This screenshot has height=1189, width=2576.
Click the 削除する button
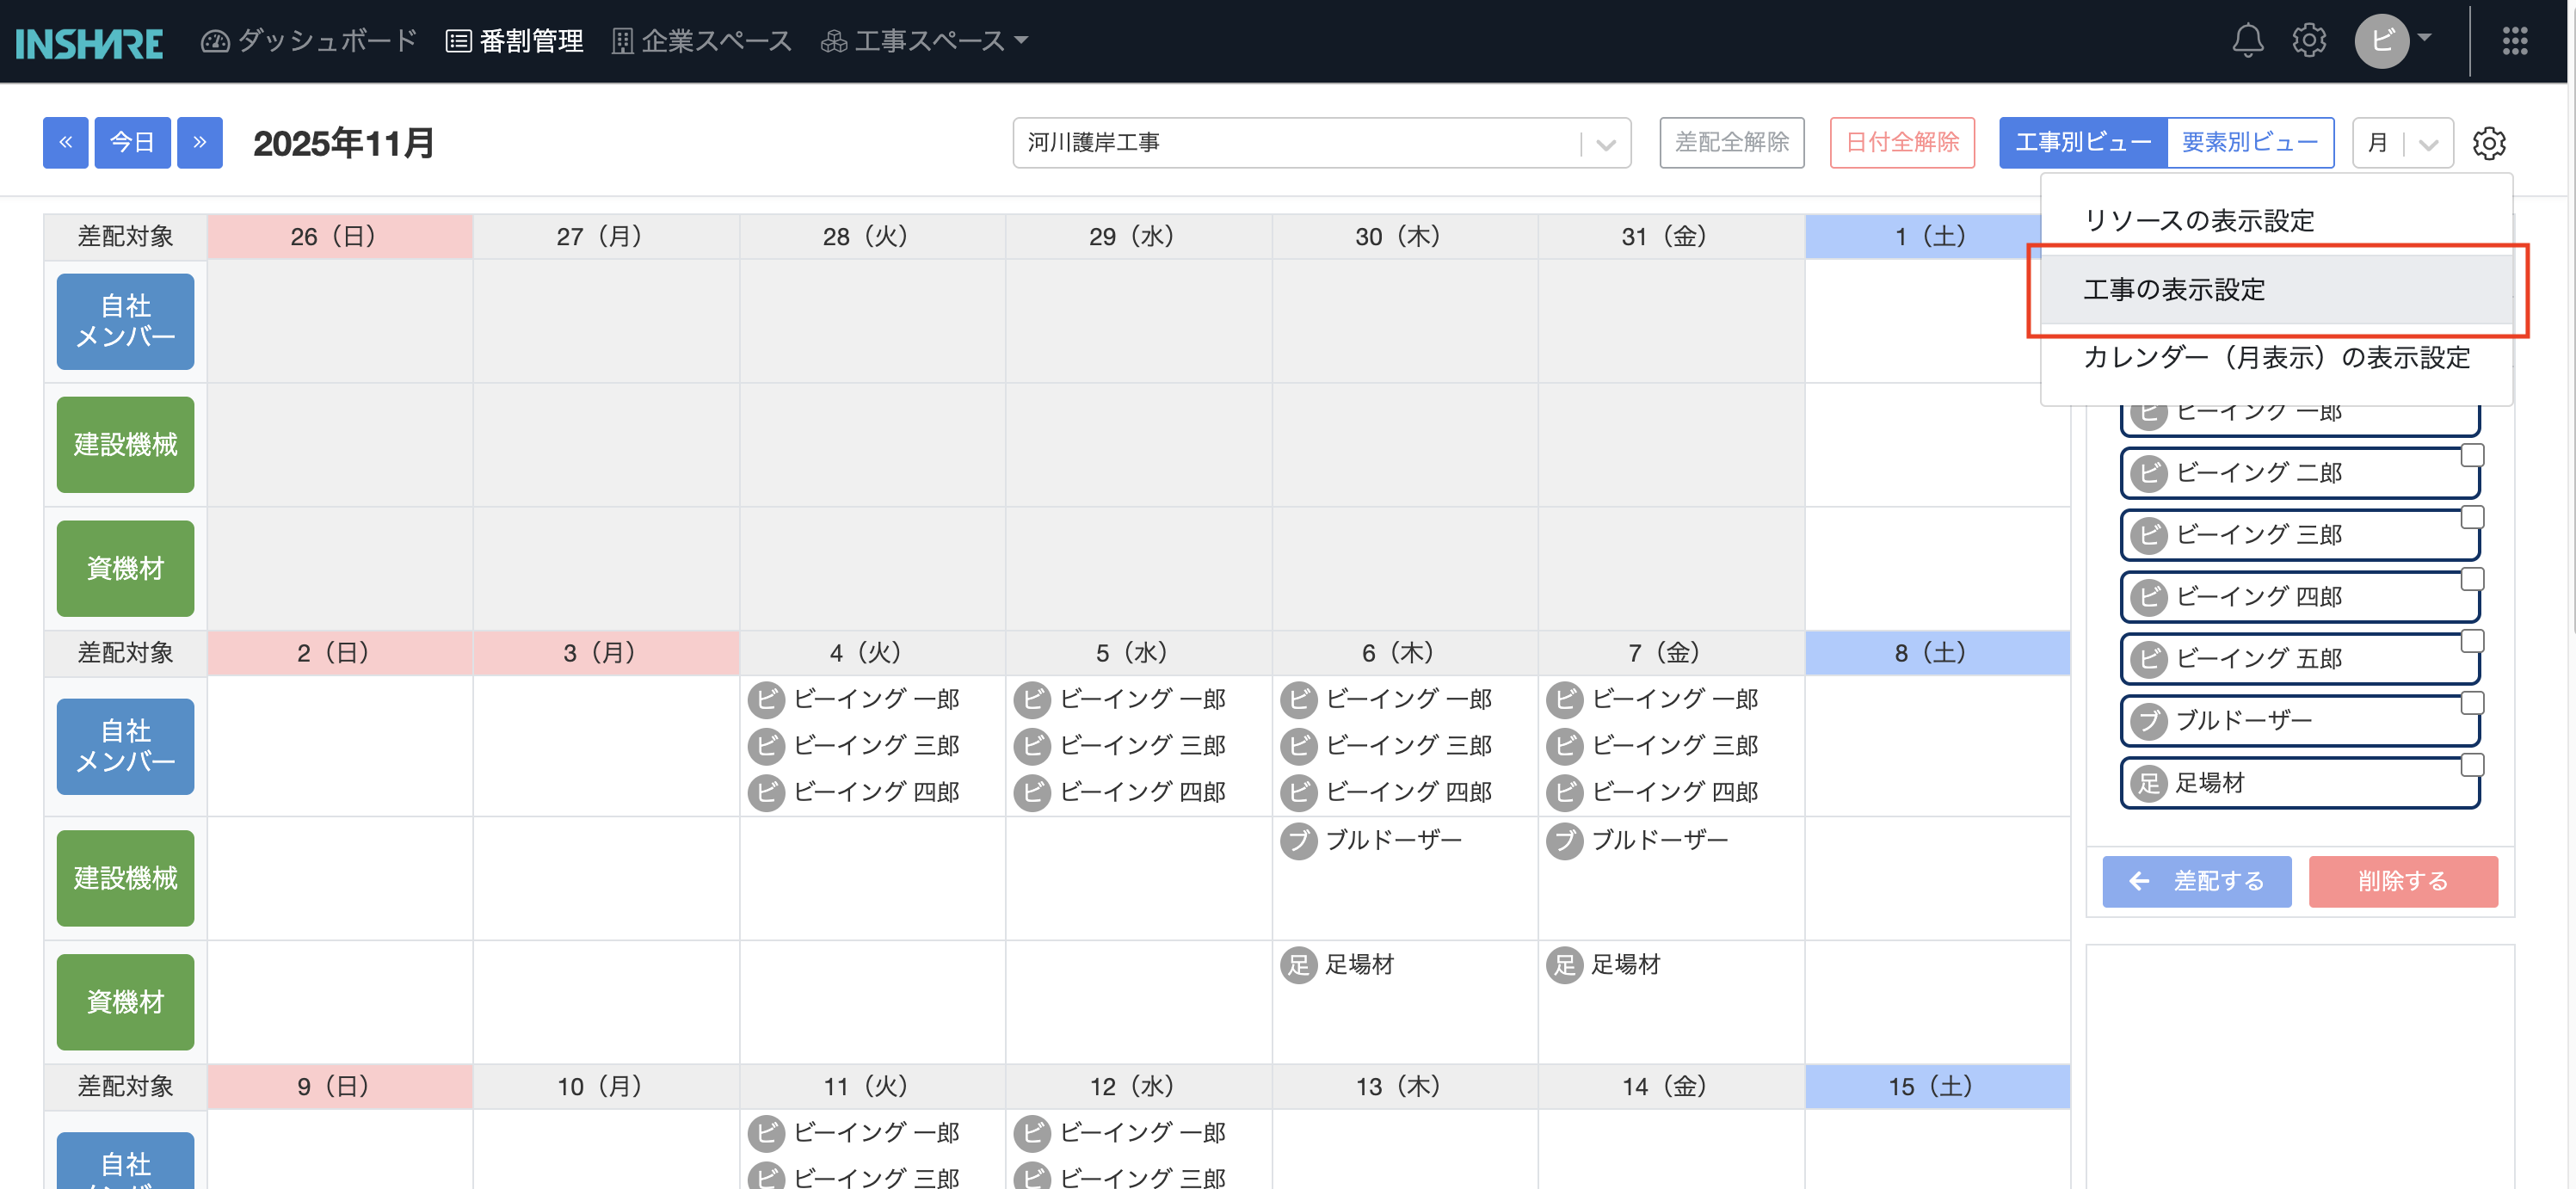pyautogui.click(x=2403, y=881)
